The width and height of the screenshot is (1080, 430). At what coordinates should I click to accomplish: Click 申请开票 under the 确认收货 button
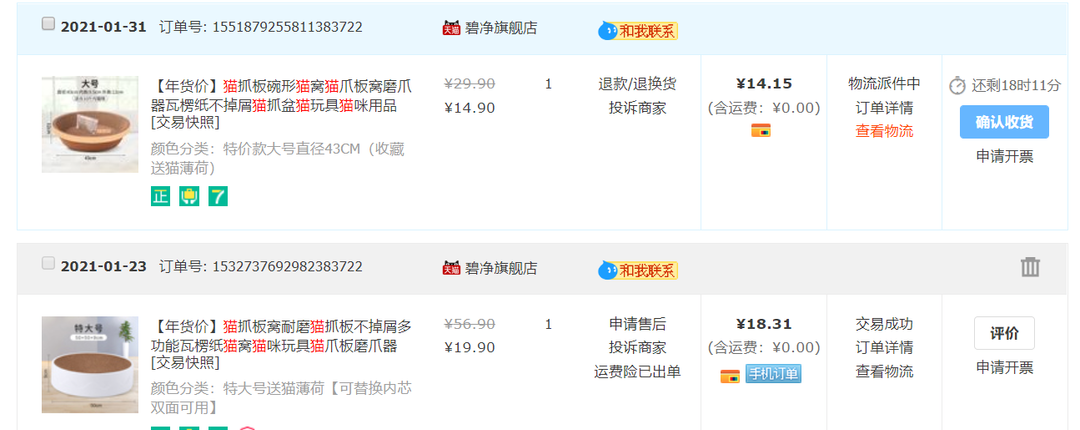pyautogui.click(x=1004, y=156)
